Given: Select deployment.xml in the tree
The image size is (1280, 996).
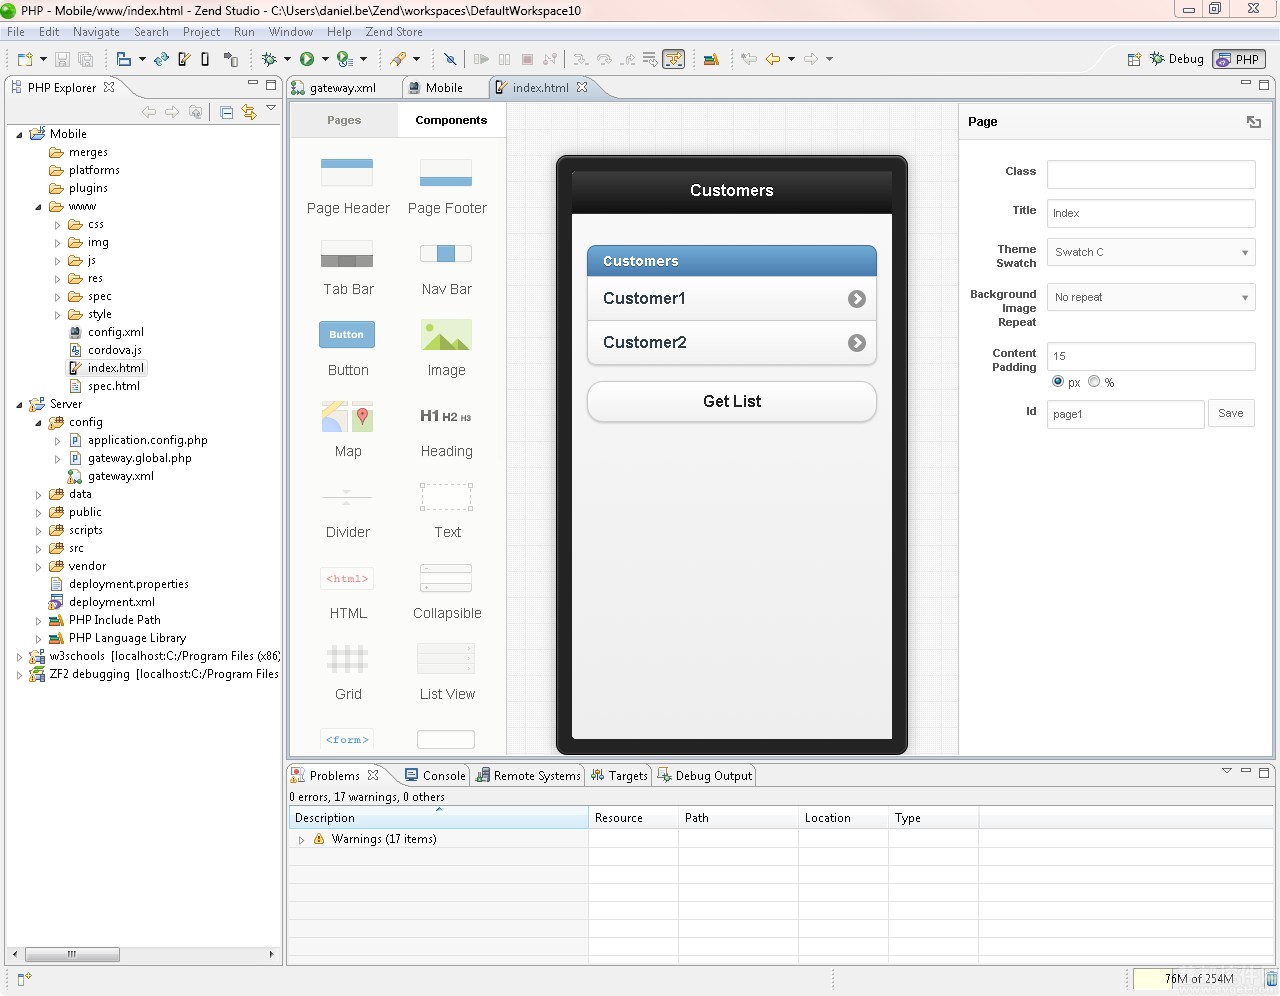Looking at the screenshot, I should pos(102,602).
